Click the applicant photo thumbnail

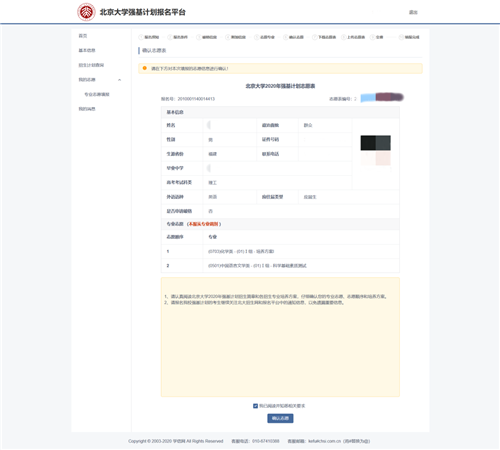[376, 150]
